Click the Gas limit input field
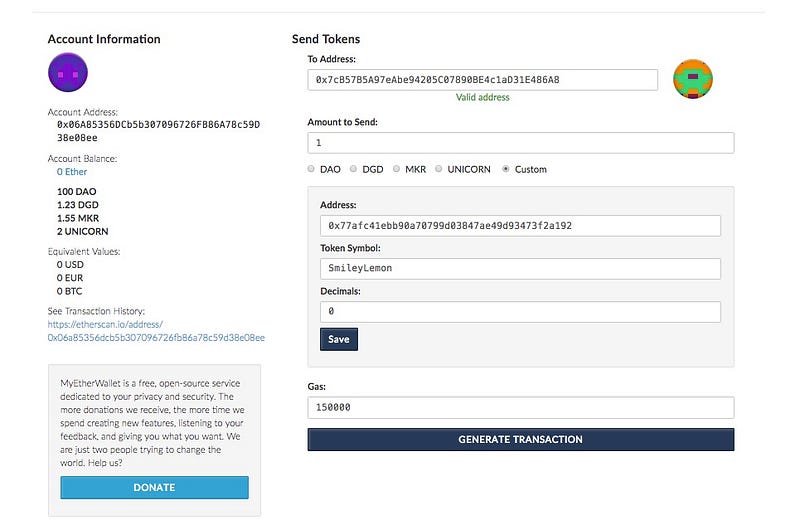Viewport: 800px width, 526px height. (520, 408)
